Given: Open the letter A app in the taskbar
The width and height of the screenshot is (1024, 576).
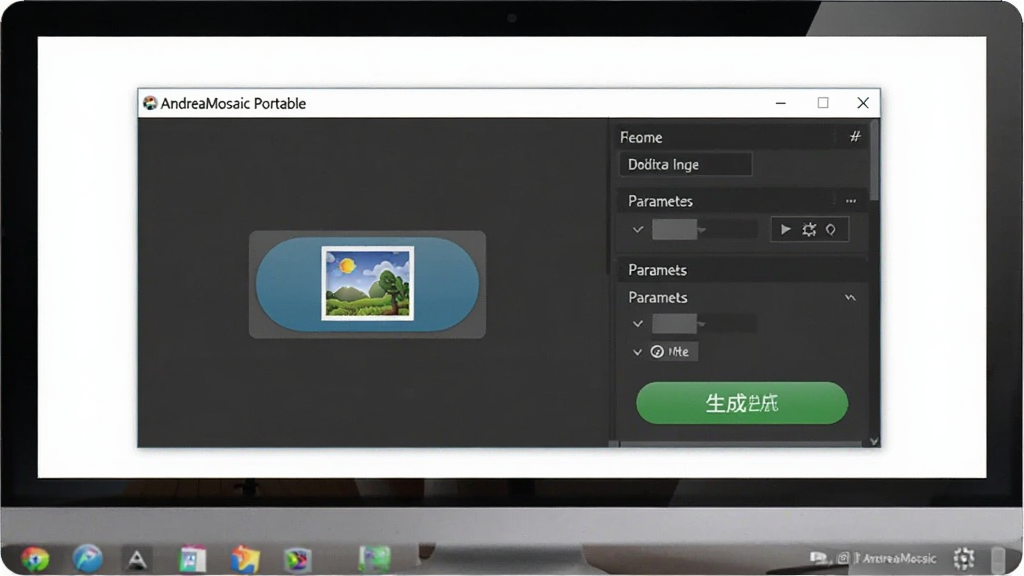Looking at the screenshot, I should pos(136,560).
